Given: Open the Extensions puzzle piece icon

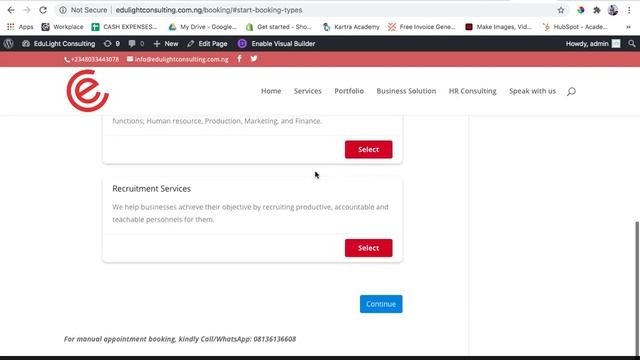Looking at the screenshot, I should coord(597,10).
